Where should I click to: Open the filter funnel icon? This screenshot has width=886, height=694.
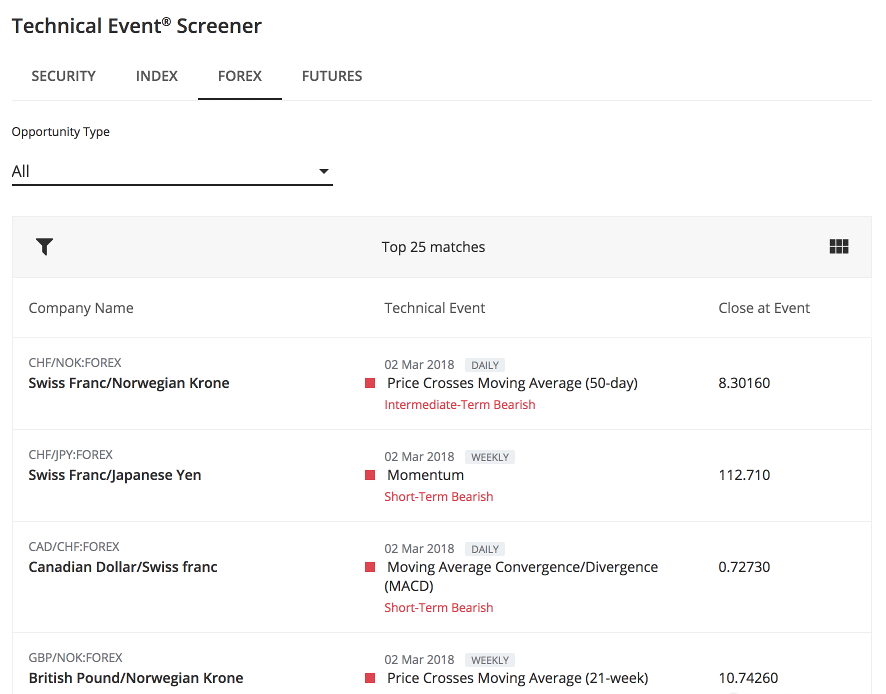click(44, 246)
